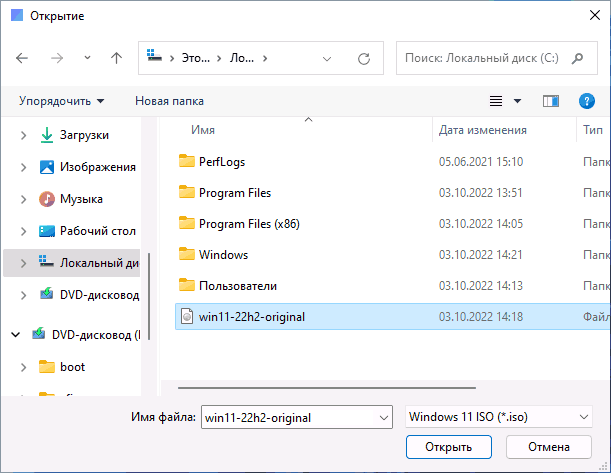Go up one folder level arrow

point(116,58)
